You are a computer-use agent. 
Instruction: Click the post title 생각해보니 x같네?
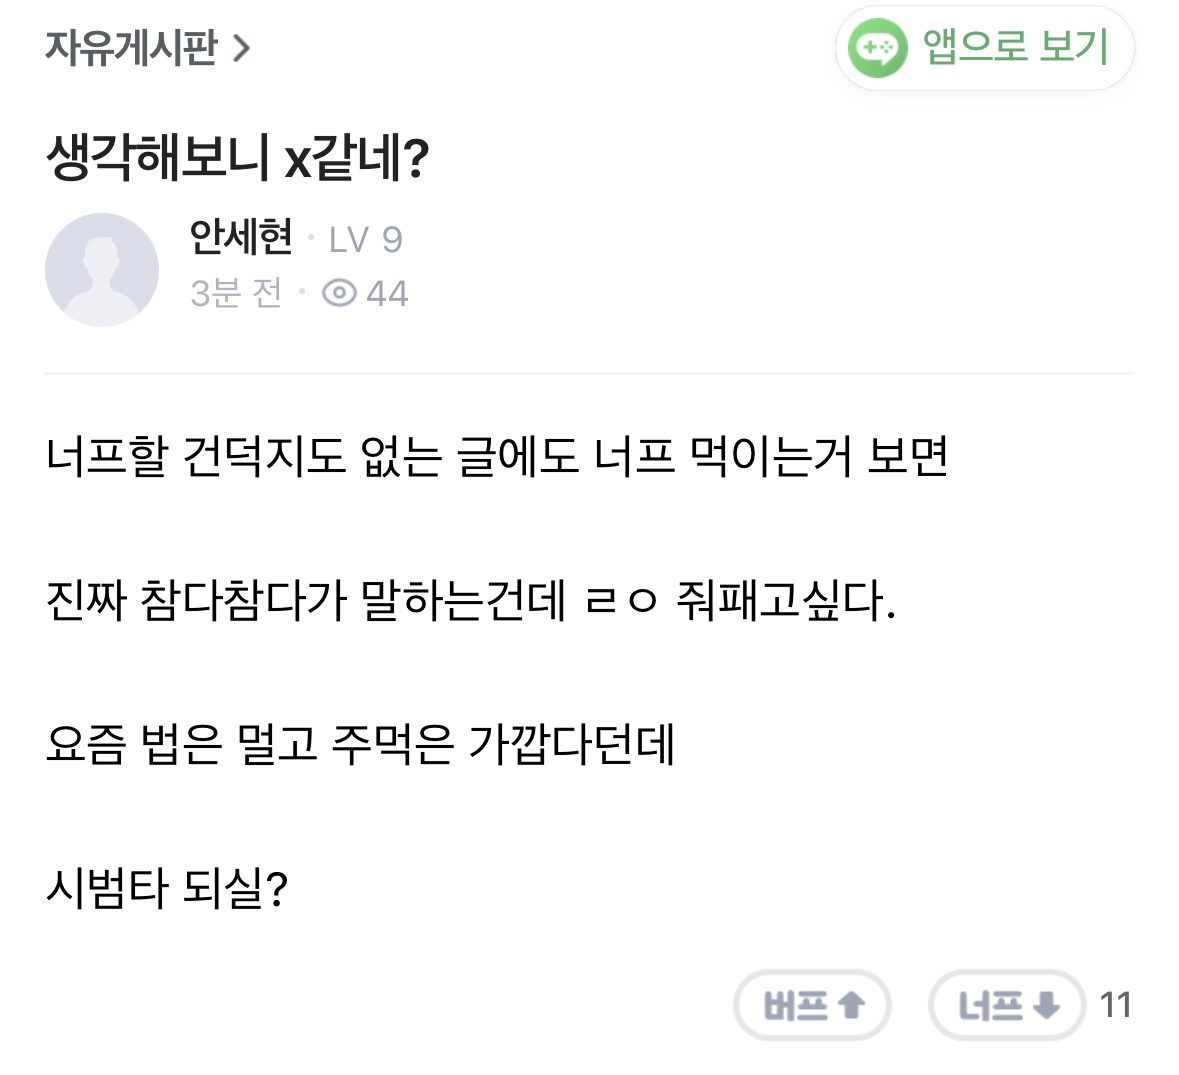238,159
